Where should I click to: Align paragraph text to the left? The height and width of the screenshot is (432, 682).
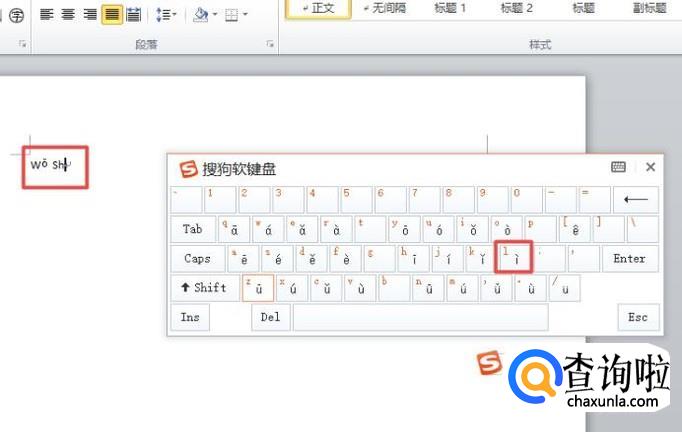point(47,14)
